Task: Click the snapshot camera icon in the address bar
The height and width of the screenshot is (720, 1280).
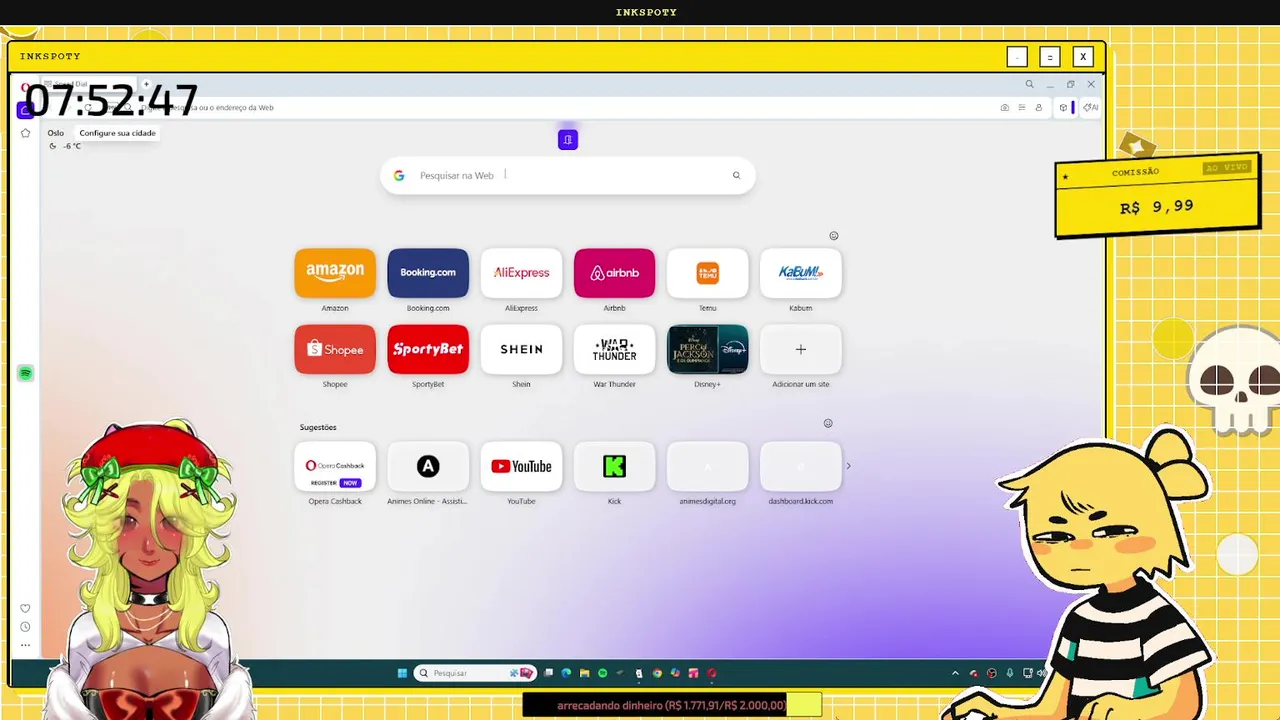Action: (1005, 107)
